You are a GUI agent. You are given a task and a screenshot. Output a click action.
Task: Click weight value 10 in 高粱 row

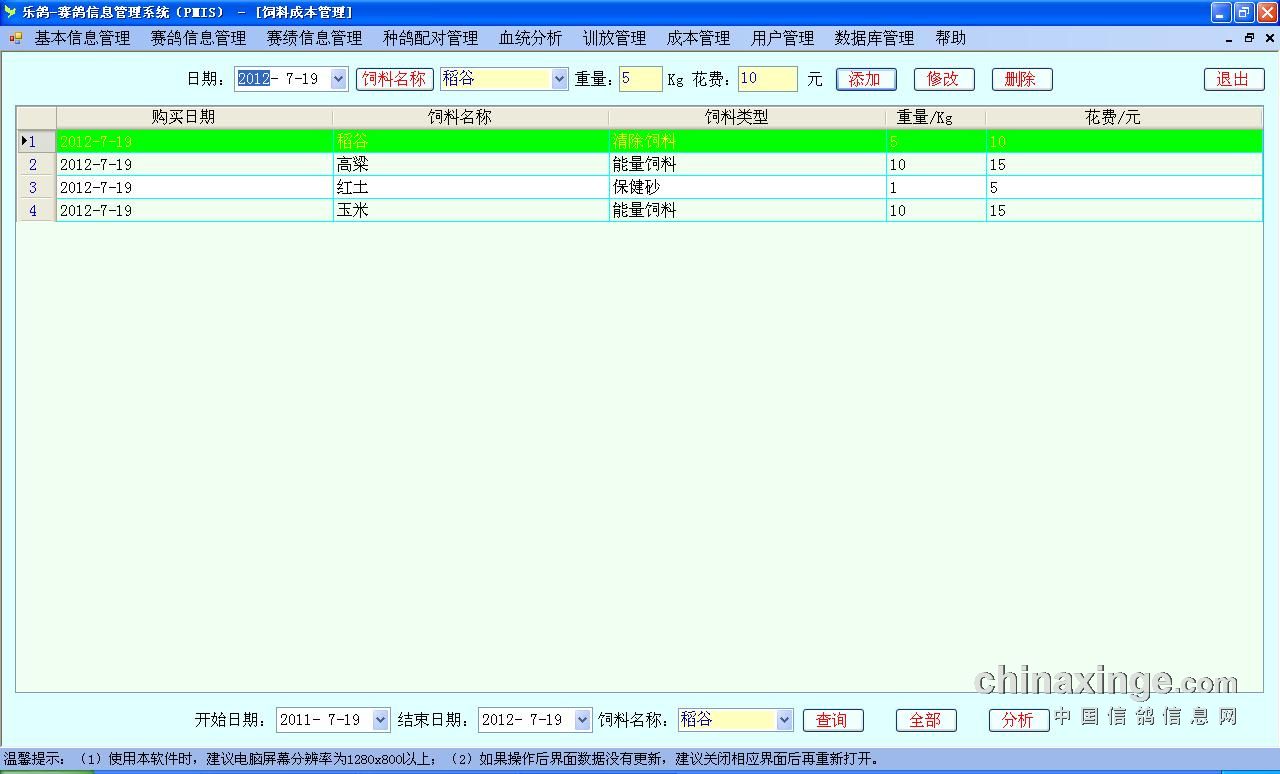[935, 164]
